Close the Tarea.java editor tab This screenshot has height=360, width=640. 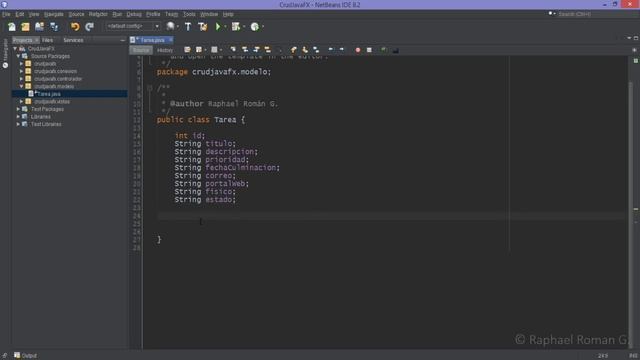point(171,40)
